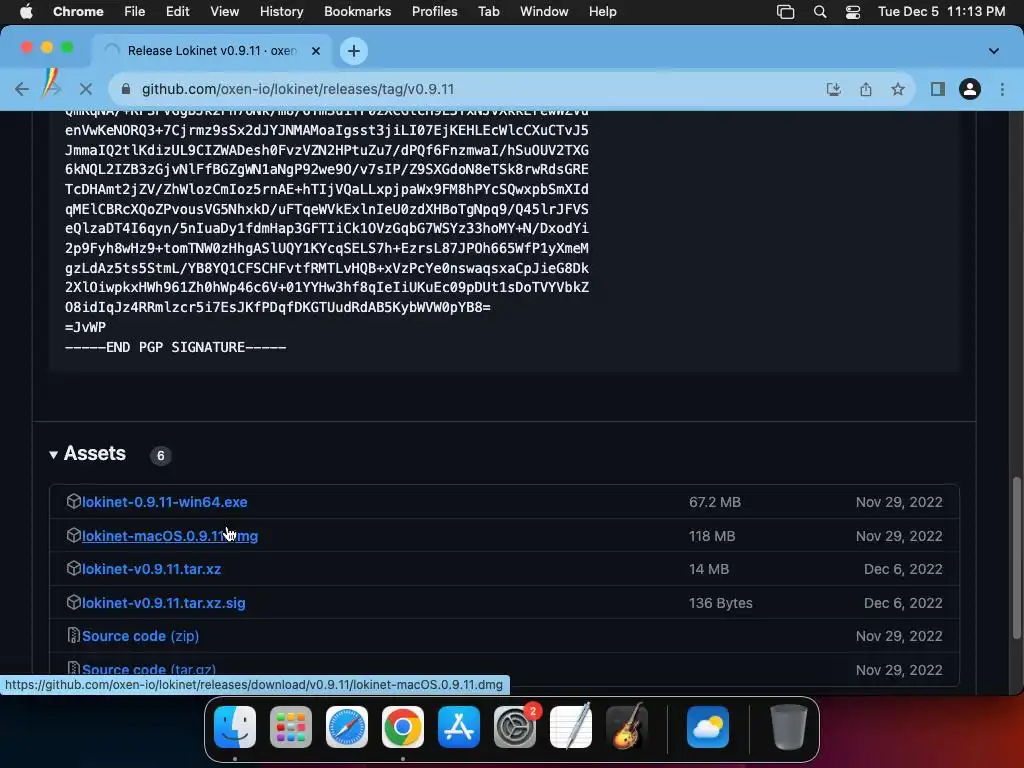
Task: Expand the tab search dropdown chevron
Action: pos(993,51)
